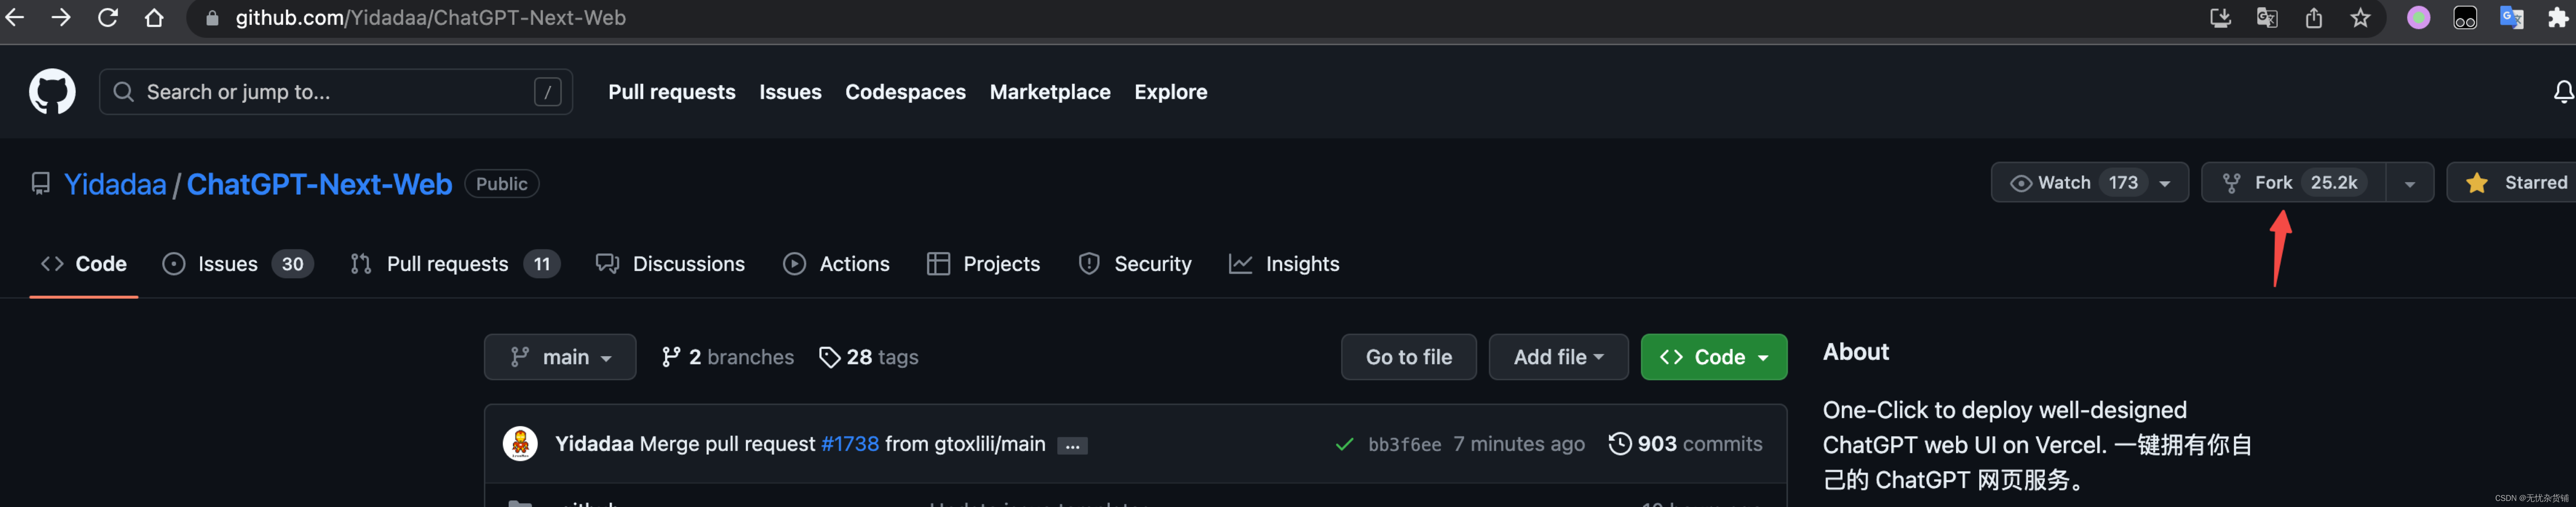Expand the commit message ellipsis button
Image resolution: width=2576 pixels, height=507 pixels.
click(x=1072, y=446)
